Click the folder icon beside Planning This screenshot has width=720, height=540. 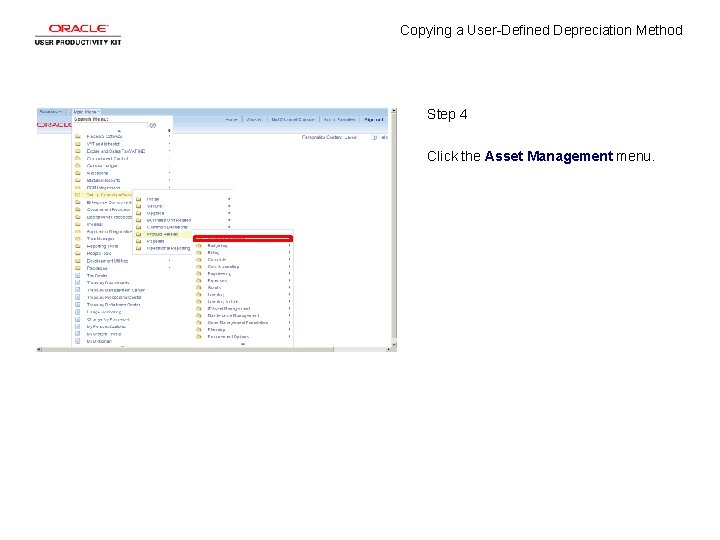(x=199, y=330)
